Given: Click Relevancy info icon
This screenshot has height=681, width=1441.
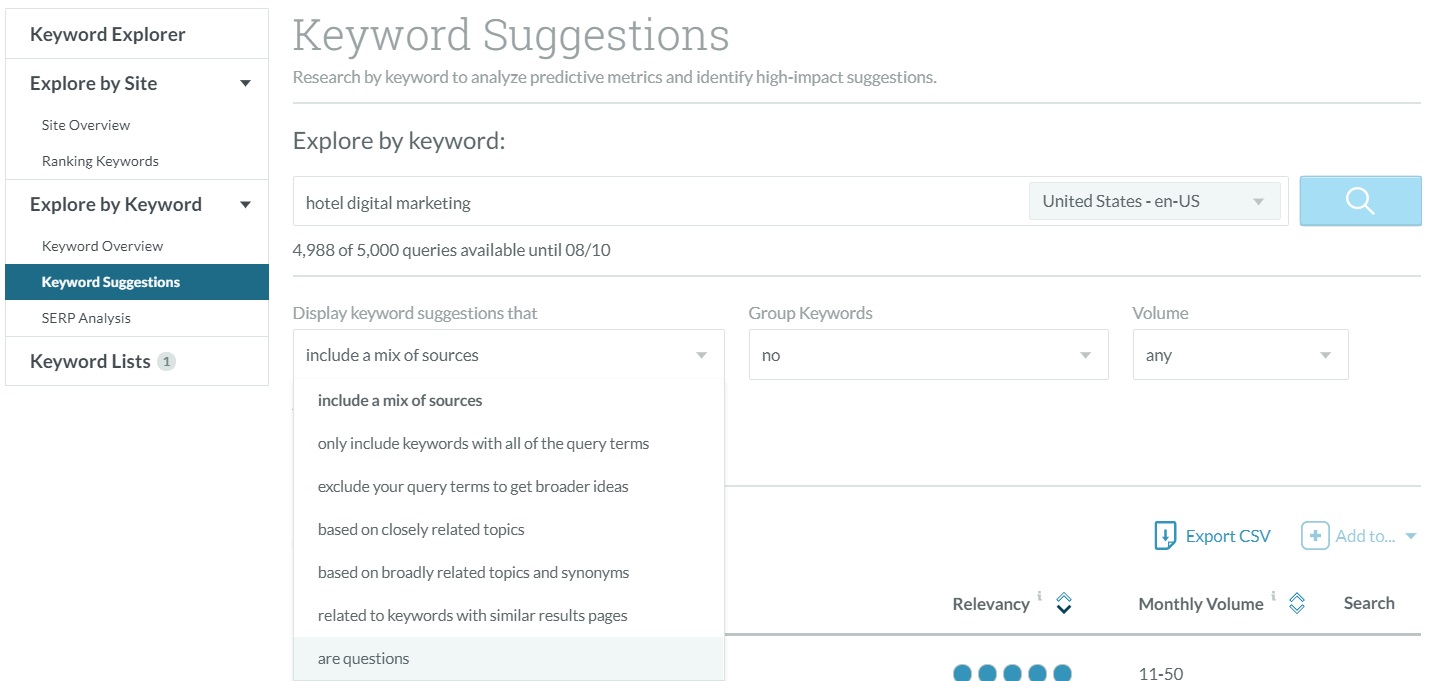Looking at the screenshot, I should 1039,596.
